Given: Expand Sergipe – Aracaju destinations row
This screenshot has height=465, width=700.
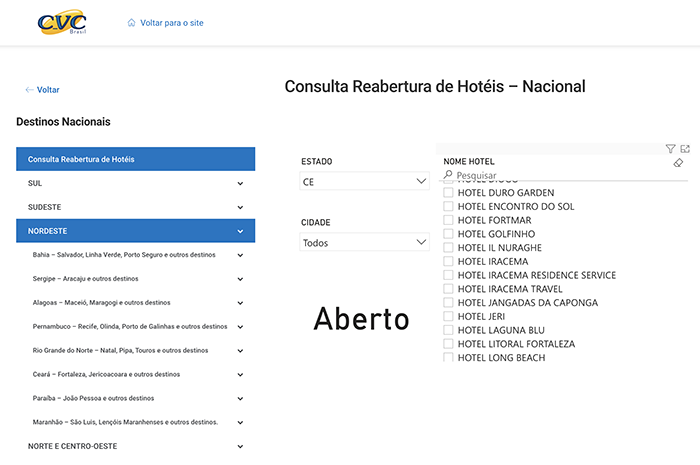Looking at the screenshot, I should tap(136, 278).
